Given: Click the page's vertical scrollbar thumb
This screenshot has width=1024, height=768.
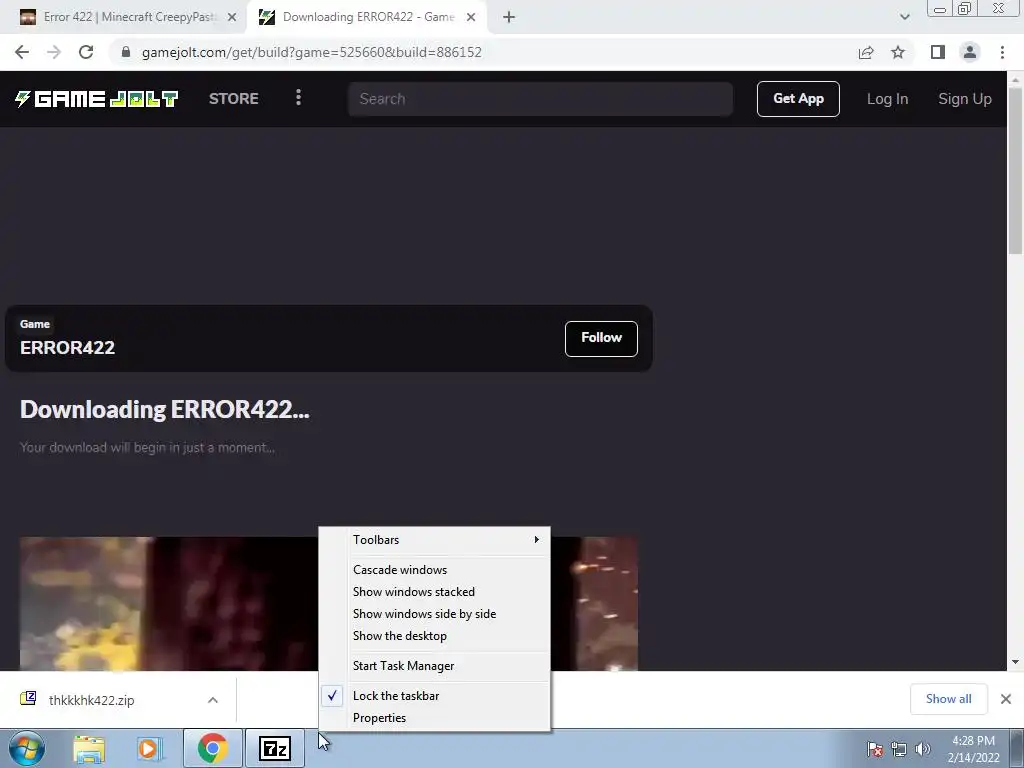Looking at the screenshot, I should [x=1015, y=171].
